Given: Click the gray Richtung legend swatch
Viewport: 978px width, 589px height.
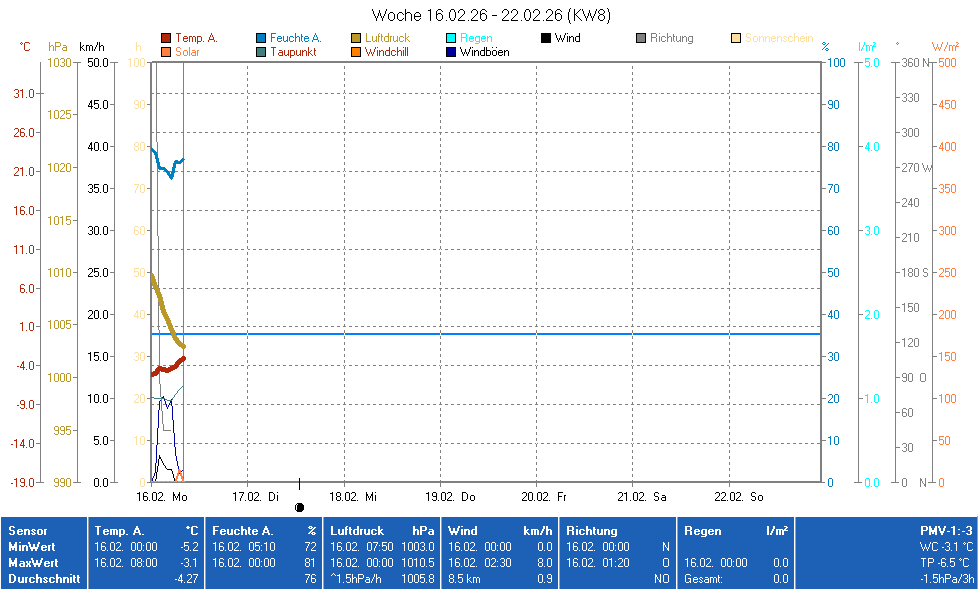Looking at the screenshot, I should [x=641, y=38].
